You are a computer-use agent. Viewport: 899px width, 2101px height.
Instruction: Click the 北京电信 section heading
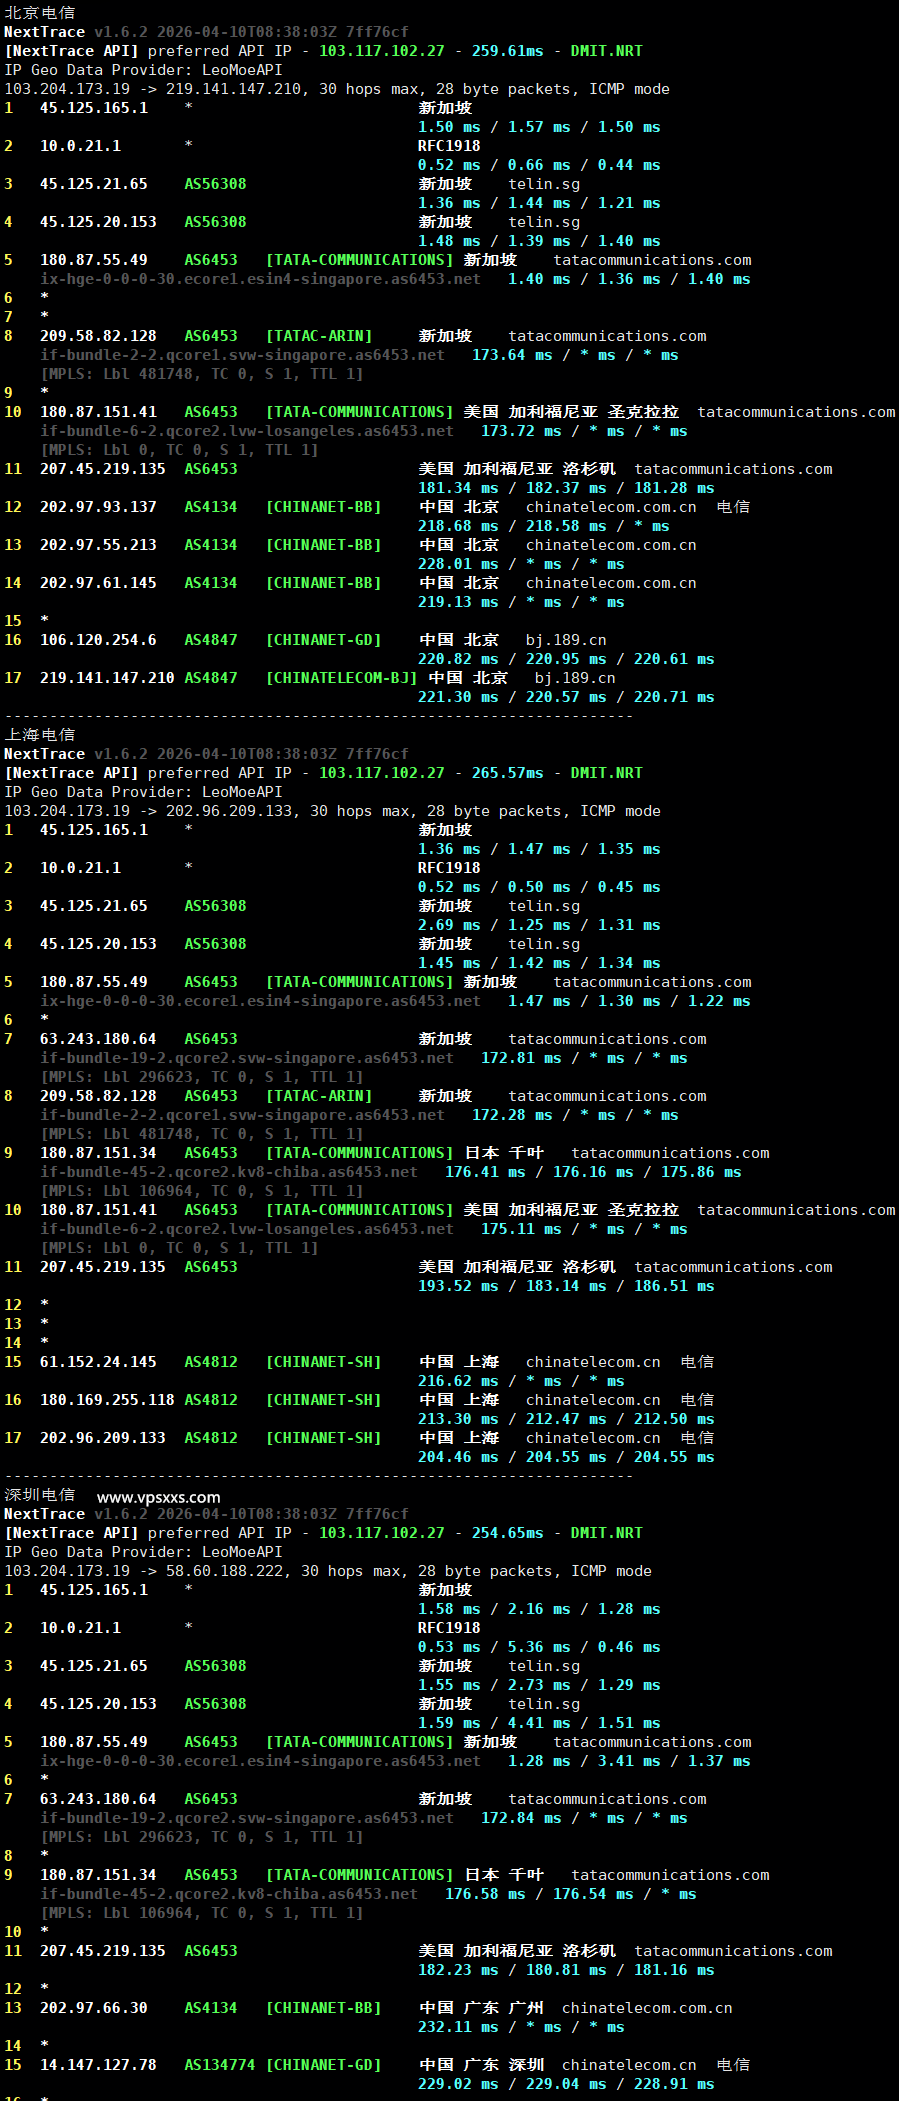click(x=40, y=13)
